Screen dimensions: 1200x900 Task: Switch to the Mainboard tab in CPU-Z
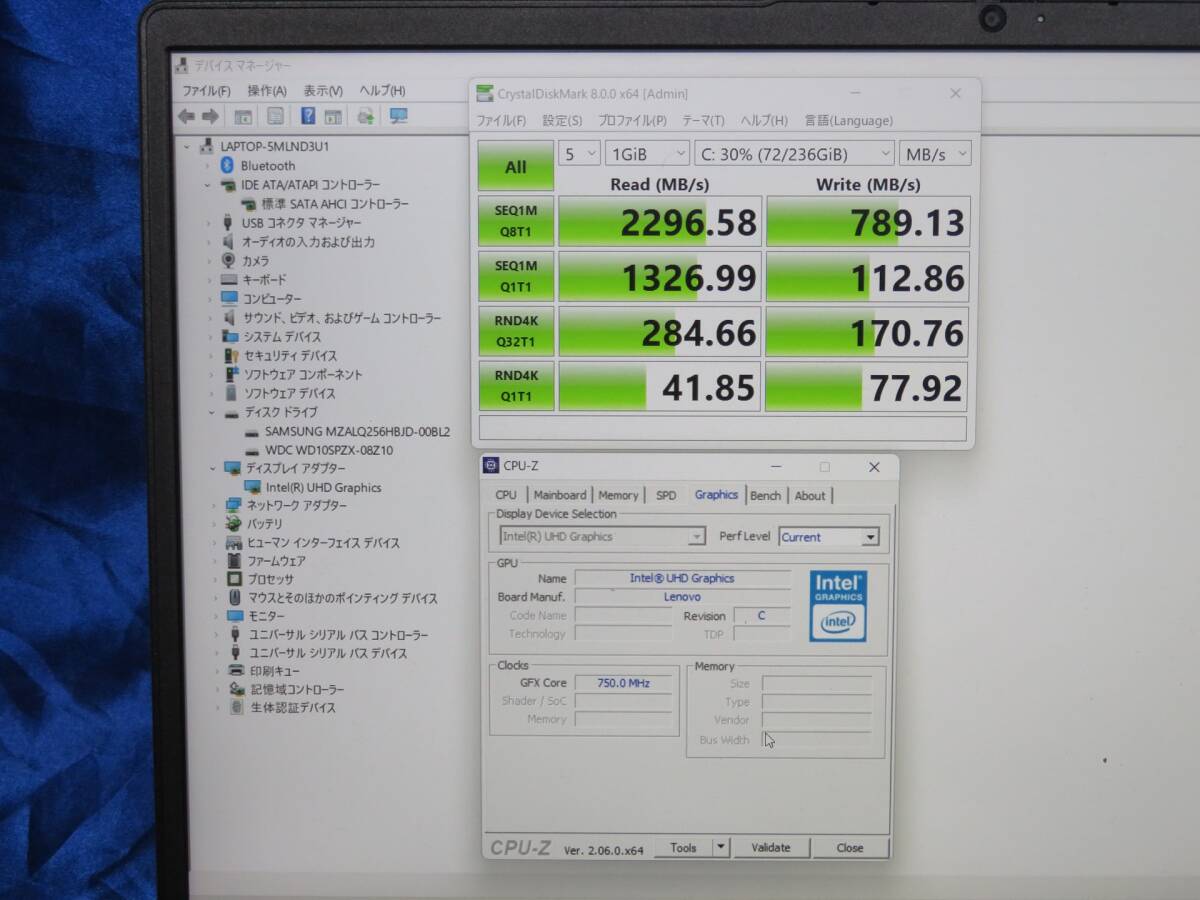(x=560, y=495)
